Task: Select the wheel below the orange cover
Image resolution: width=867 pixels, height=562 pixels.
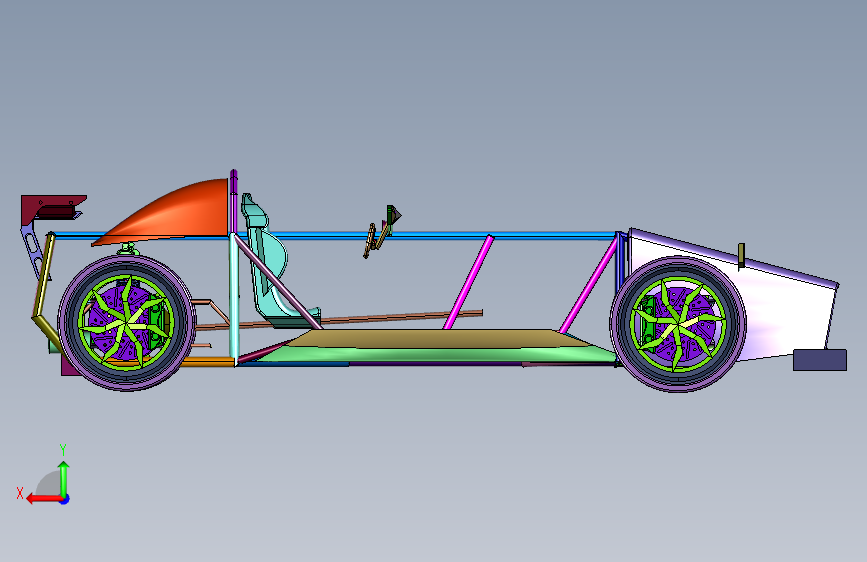Action: click(127, 322)
